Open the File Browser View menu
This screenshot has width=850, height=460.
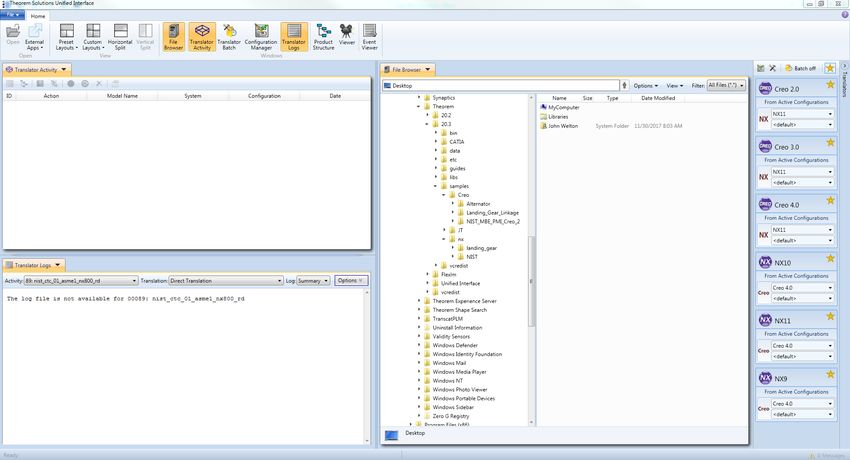[674, 86]
